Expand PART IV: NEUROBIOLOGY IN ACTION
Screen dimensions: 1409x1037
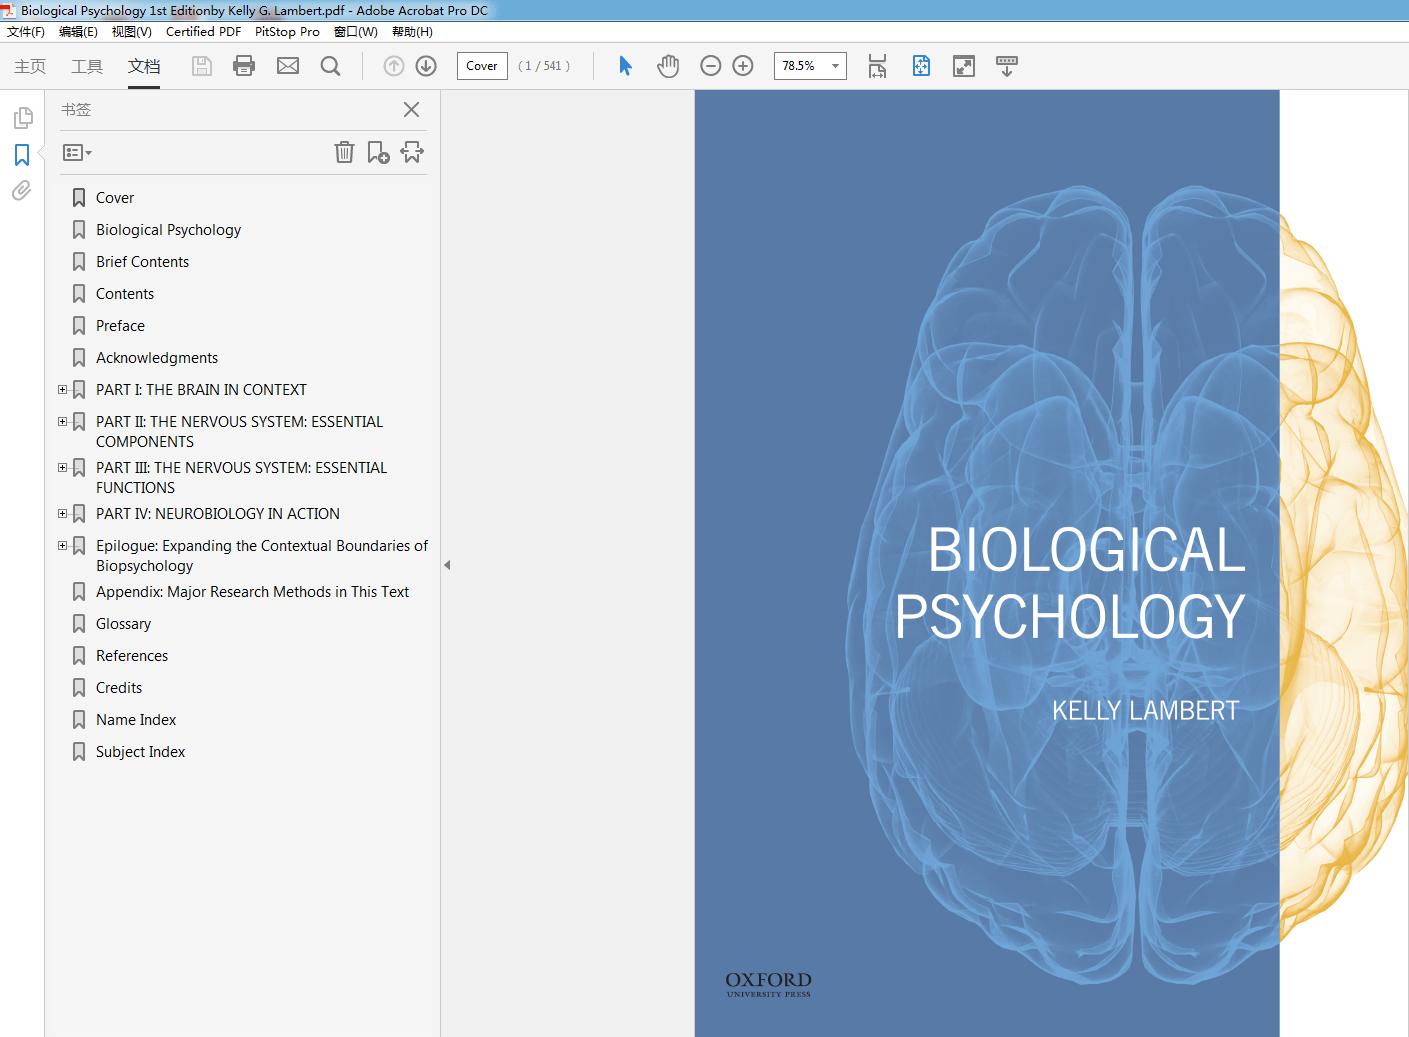[x=63, y=514]
